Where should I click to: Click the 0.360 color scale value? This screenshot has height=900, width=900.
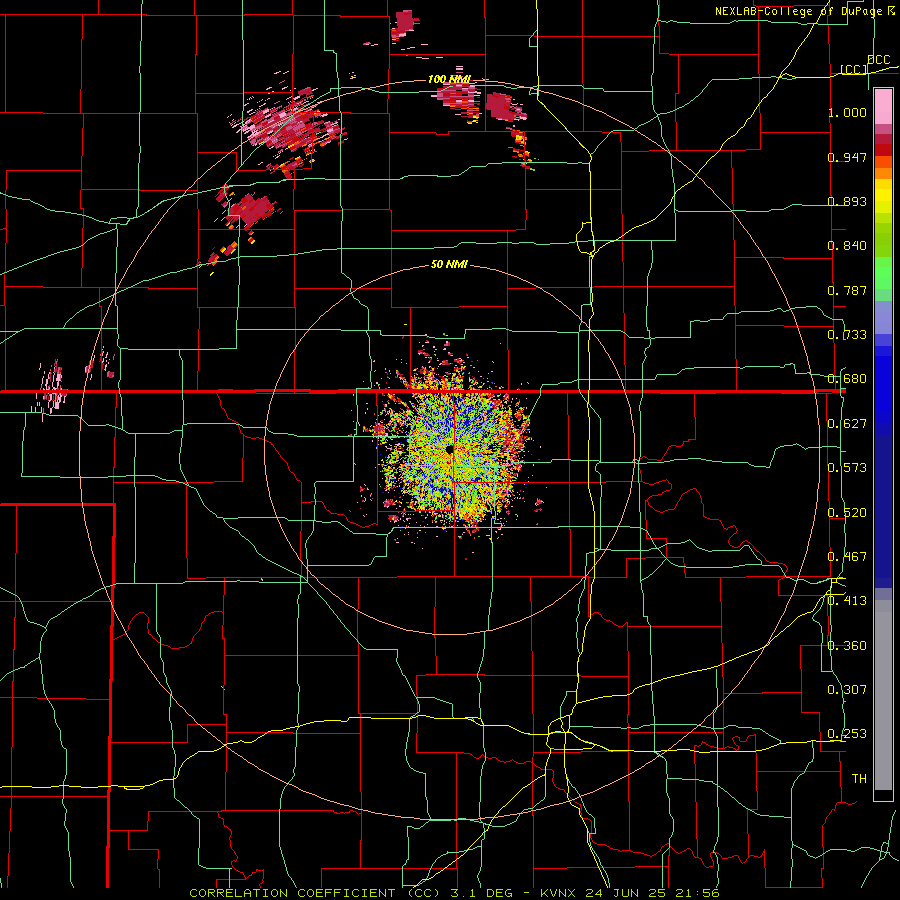(x=847, y=646)
